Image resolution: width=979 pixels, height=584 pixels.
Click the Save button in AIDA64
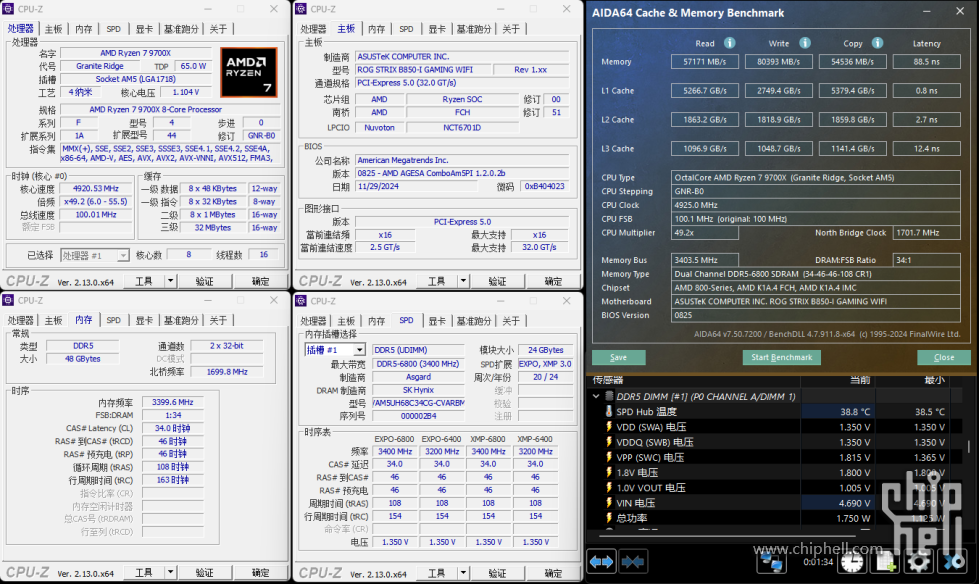618,357
